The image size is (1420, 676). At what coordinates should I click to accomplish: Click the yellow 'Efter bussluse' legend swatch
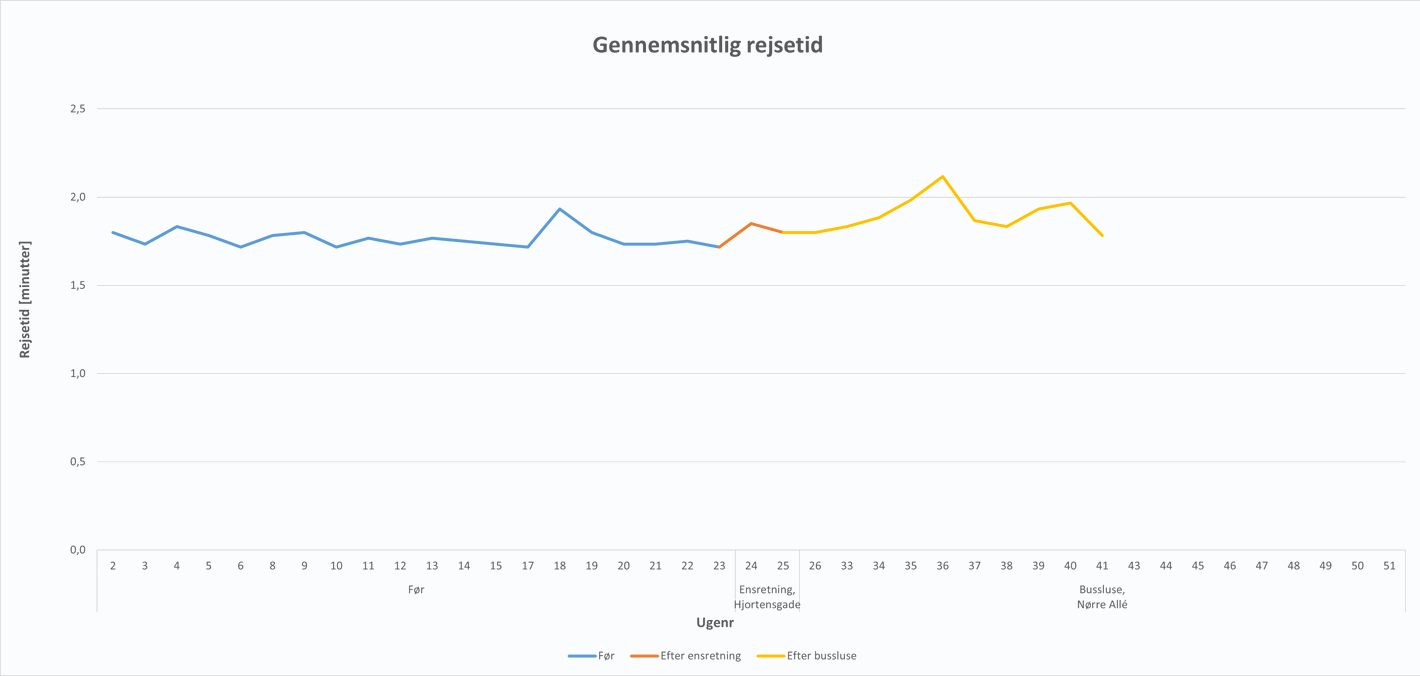[x=770, y=656]
